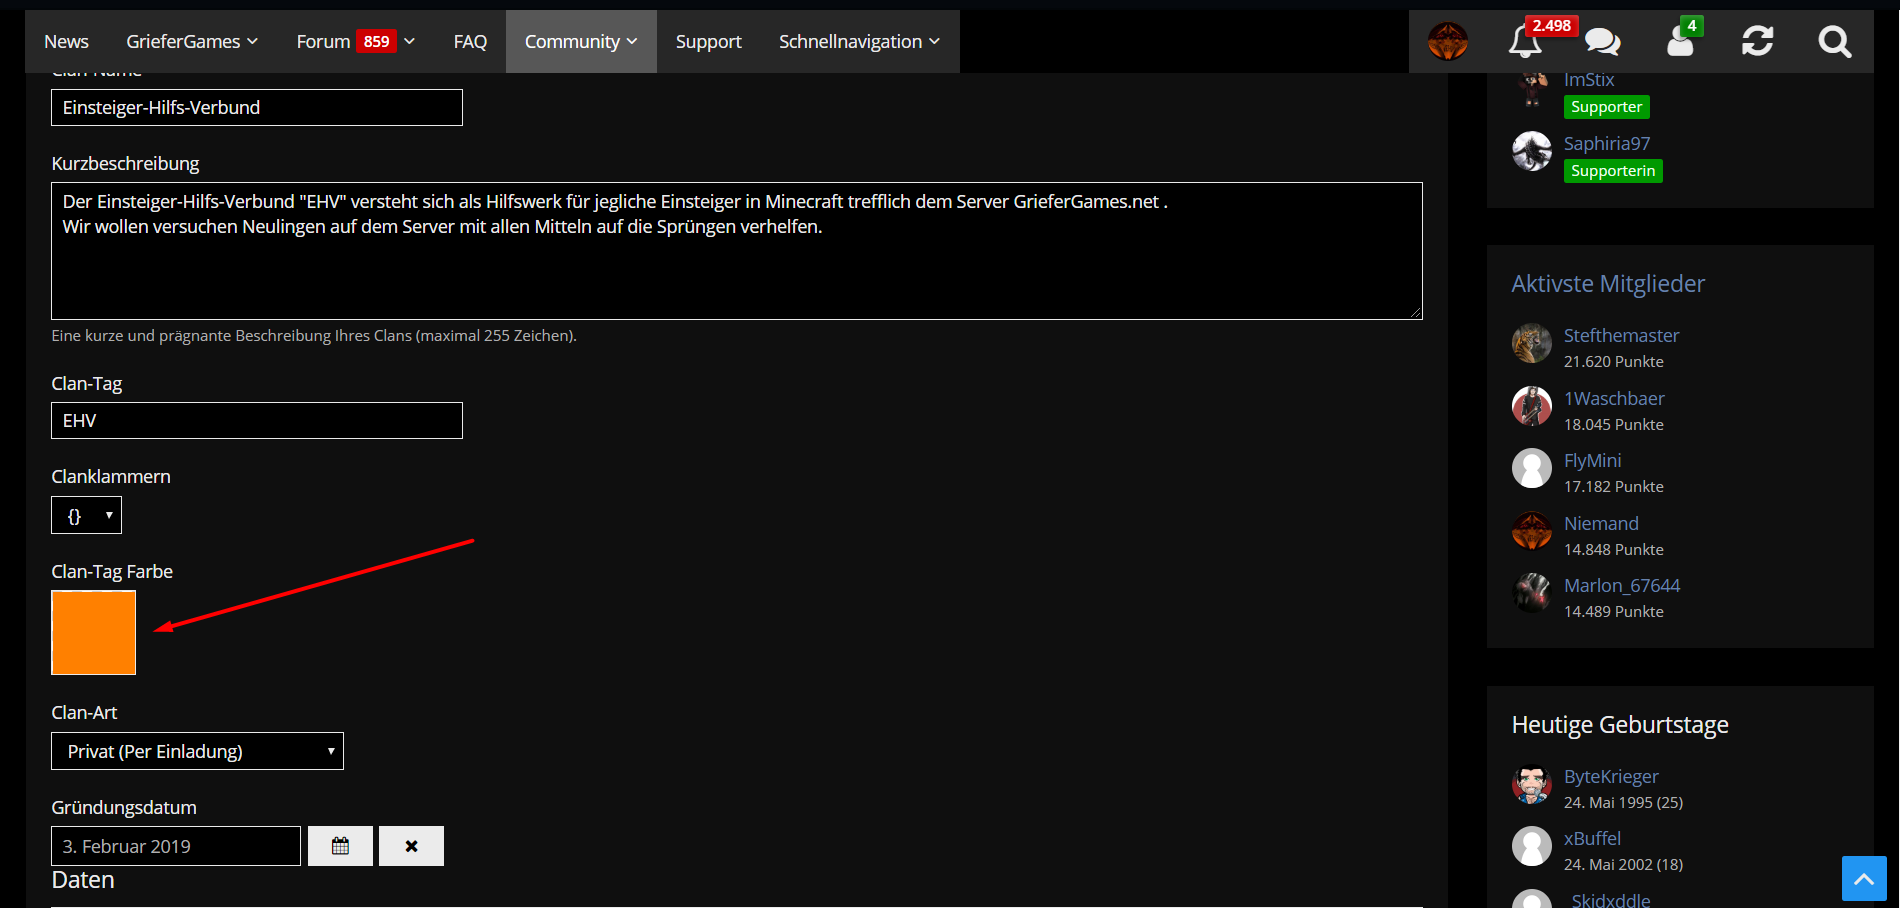Visit ByteKrieger's birthday profile link
The height and width of the screenshot is (908, 1900).
pos(1611,777)
